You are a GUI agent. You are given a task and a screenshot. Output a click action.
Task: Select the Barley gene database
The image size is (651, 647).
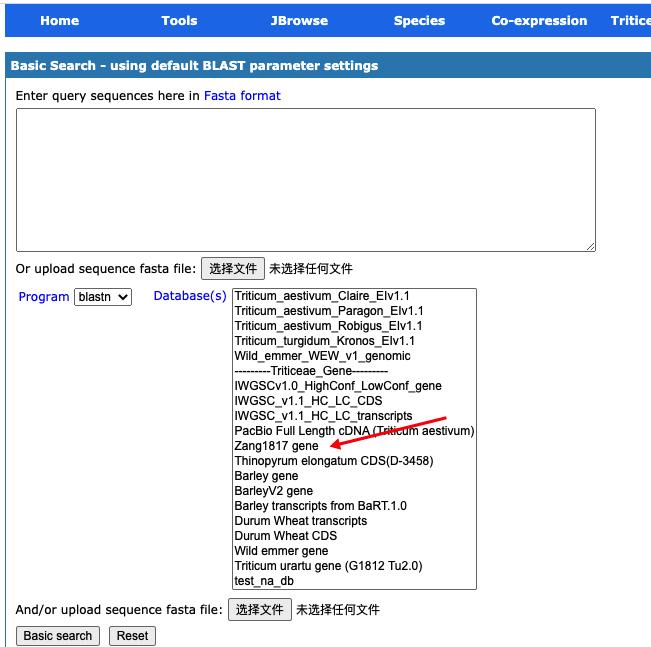point(354,475)
